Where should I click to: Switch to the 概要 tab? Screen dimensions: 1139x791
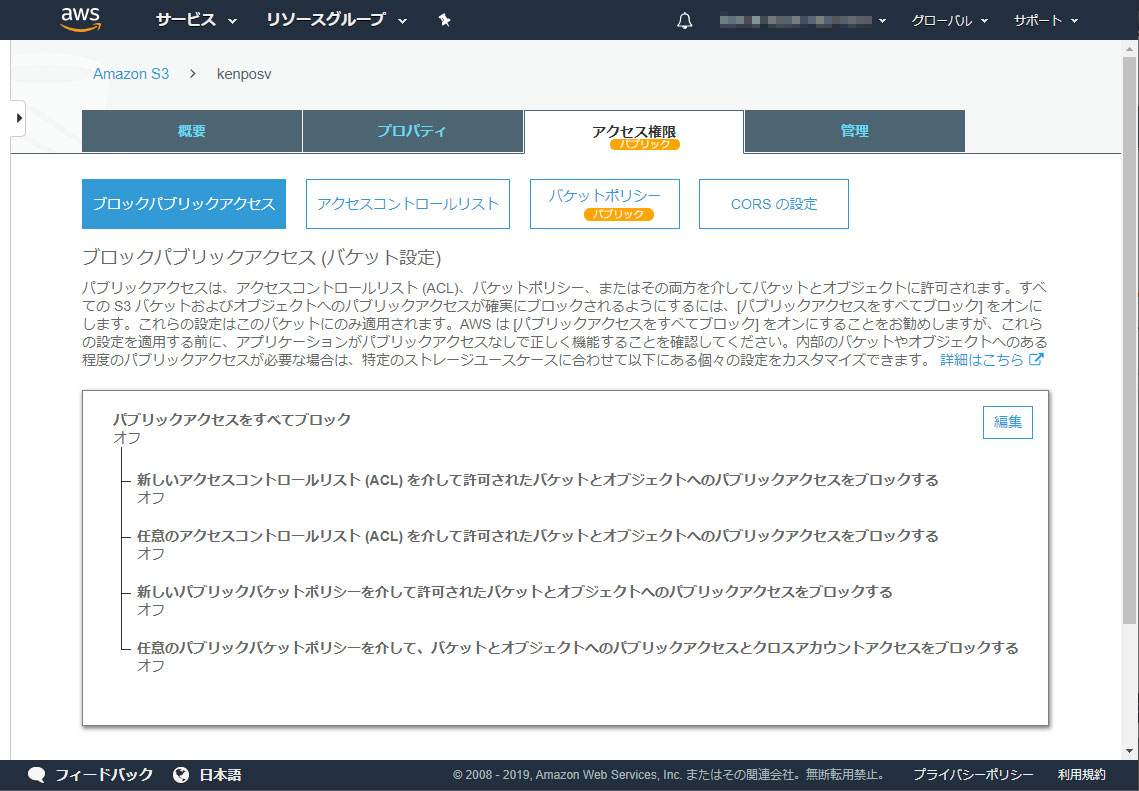click(x=192, y=131)
